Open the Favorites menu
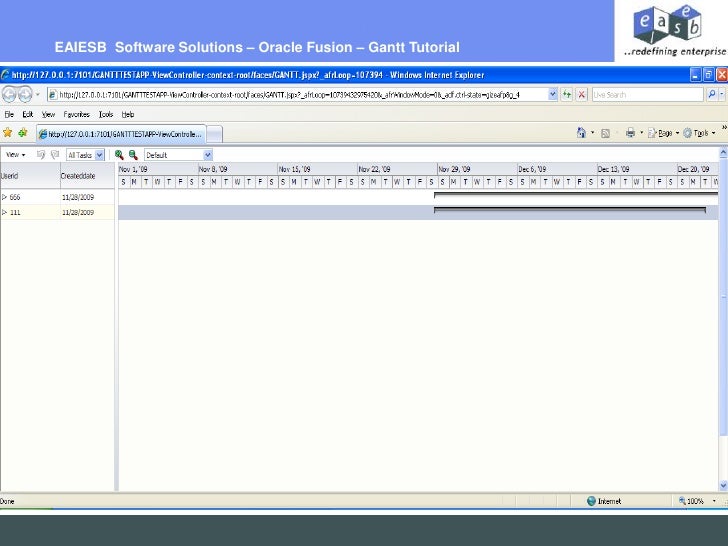 76,114
